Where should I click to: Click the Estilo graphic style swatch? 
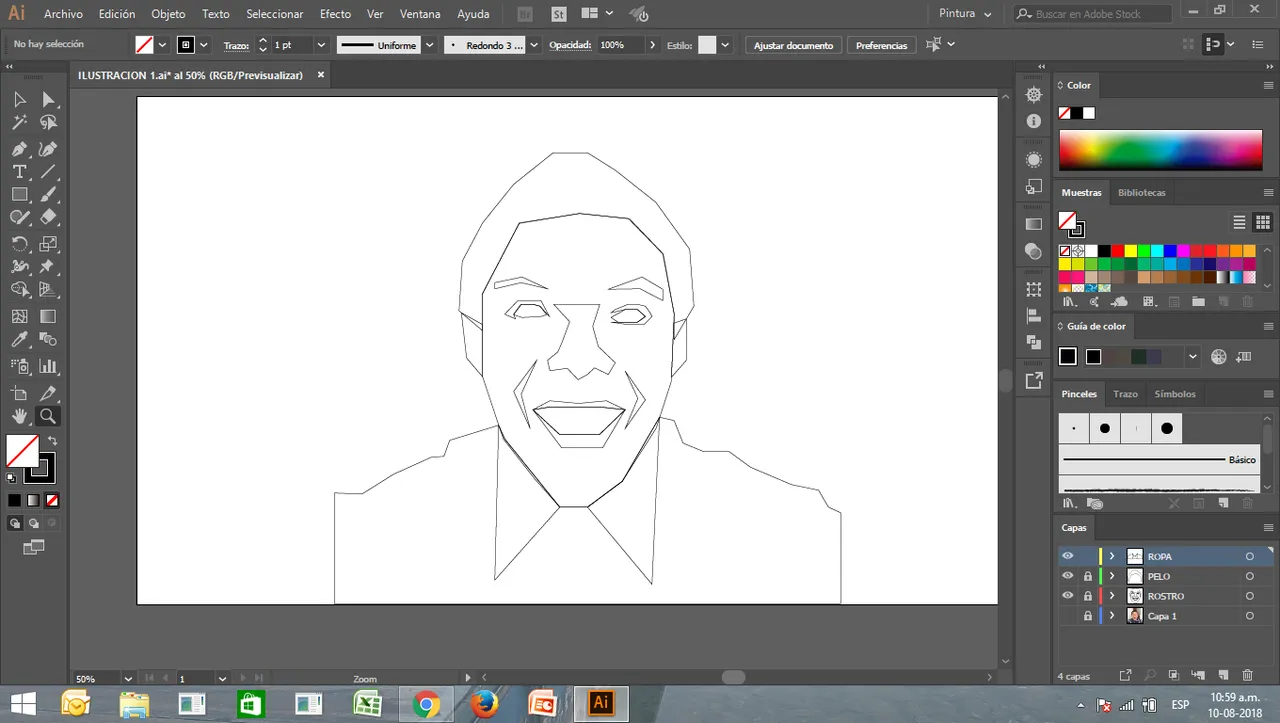707,45
